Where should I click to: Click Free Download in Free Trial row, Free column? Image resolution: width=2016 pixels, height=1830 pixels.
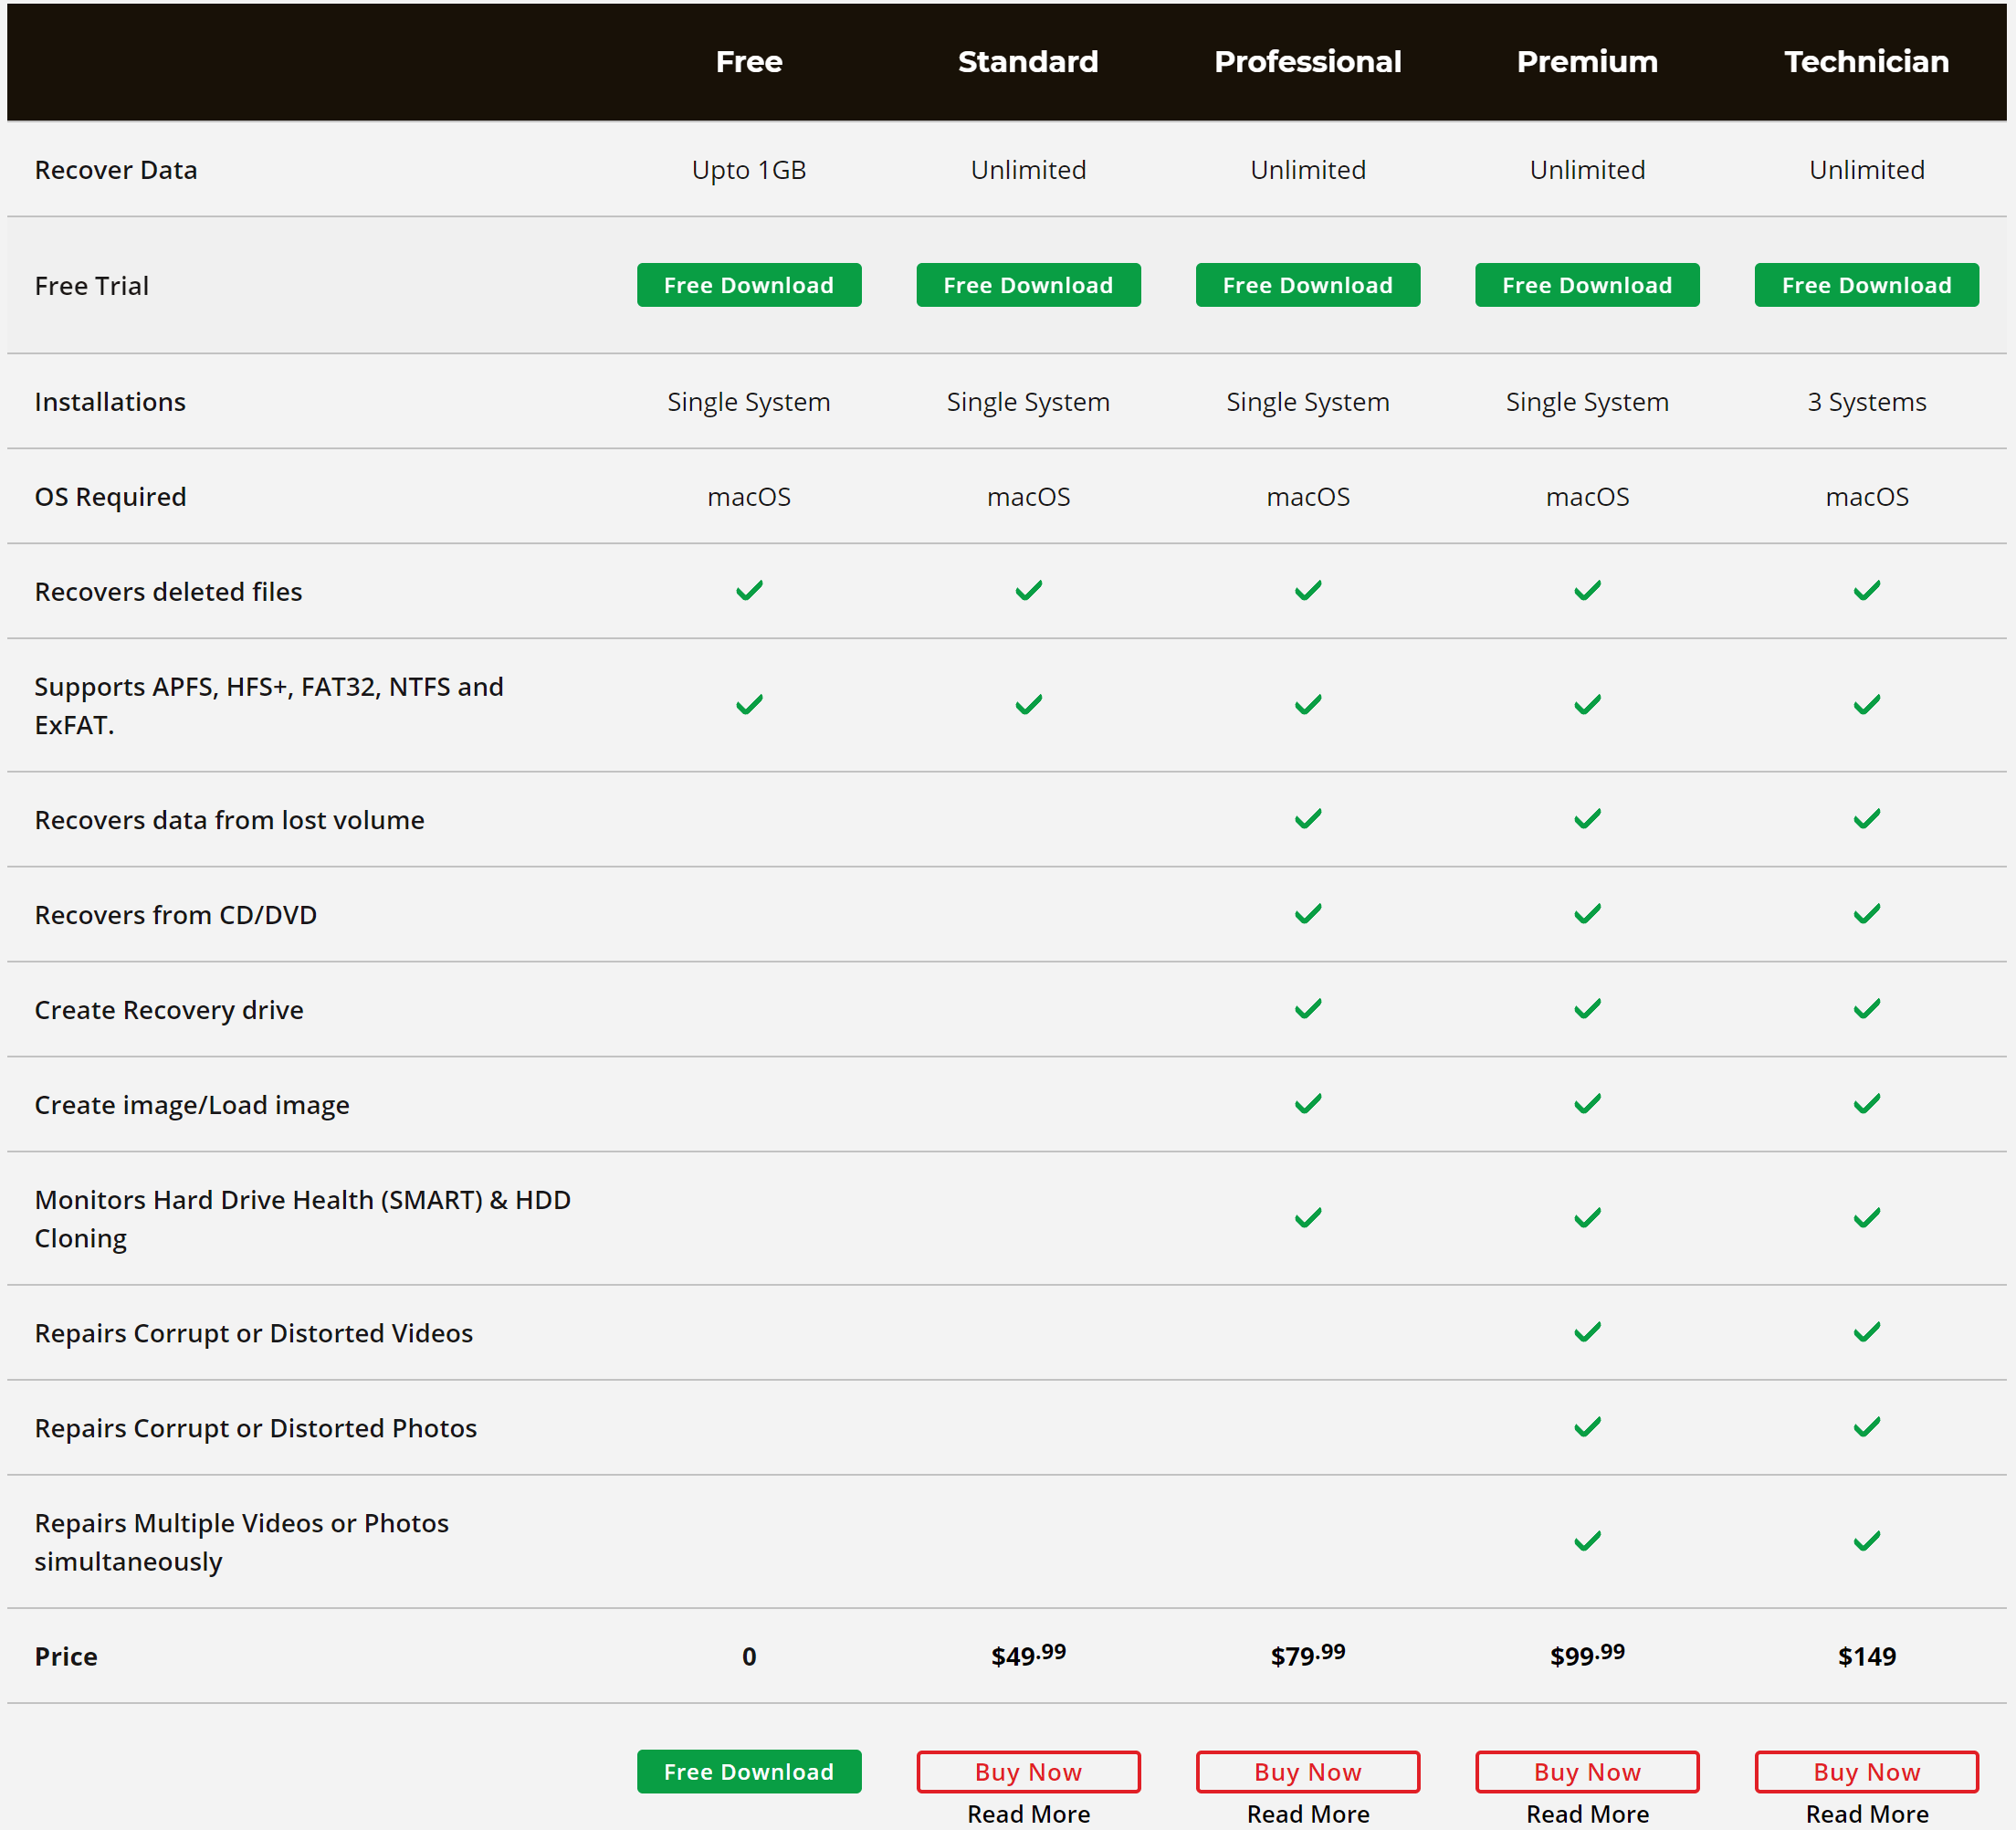[749, 285]
